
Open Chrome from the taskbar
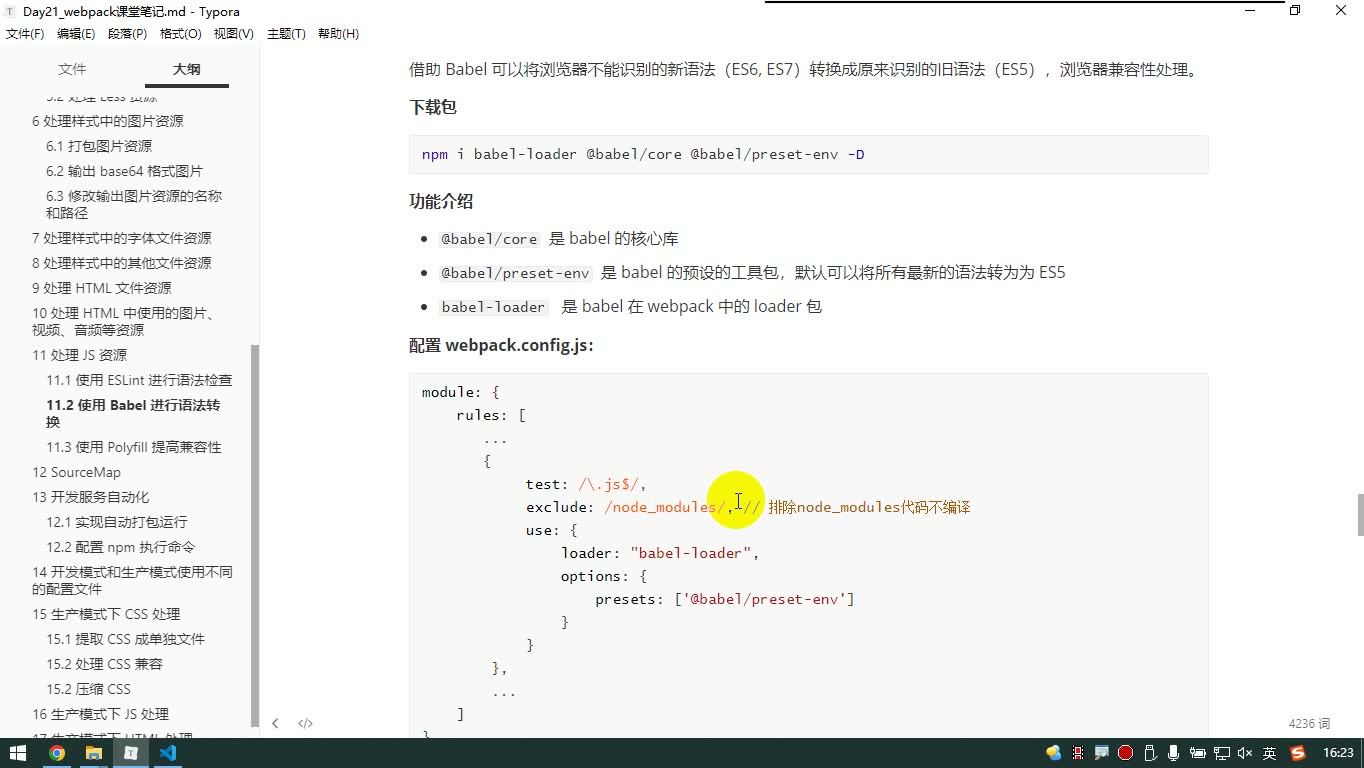point(57,753)
